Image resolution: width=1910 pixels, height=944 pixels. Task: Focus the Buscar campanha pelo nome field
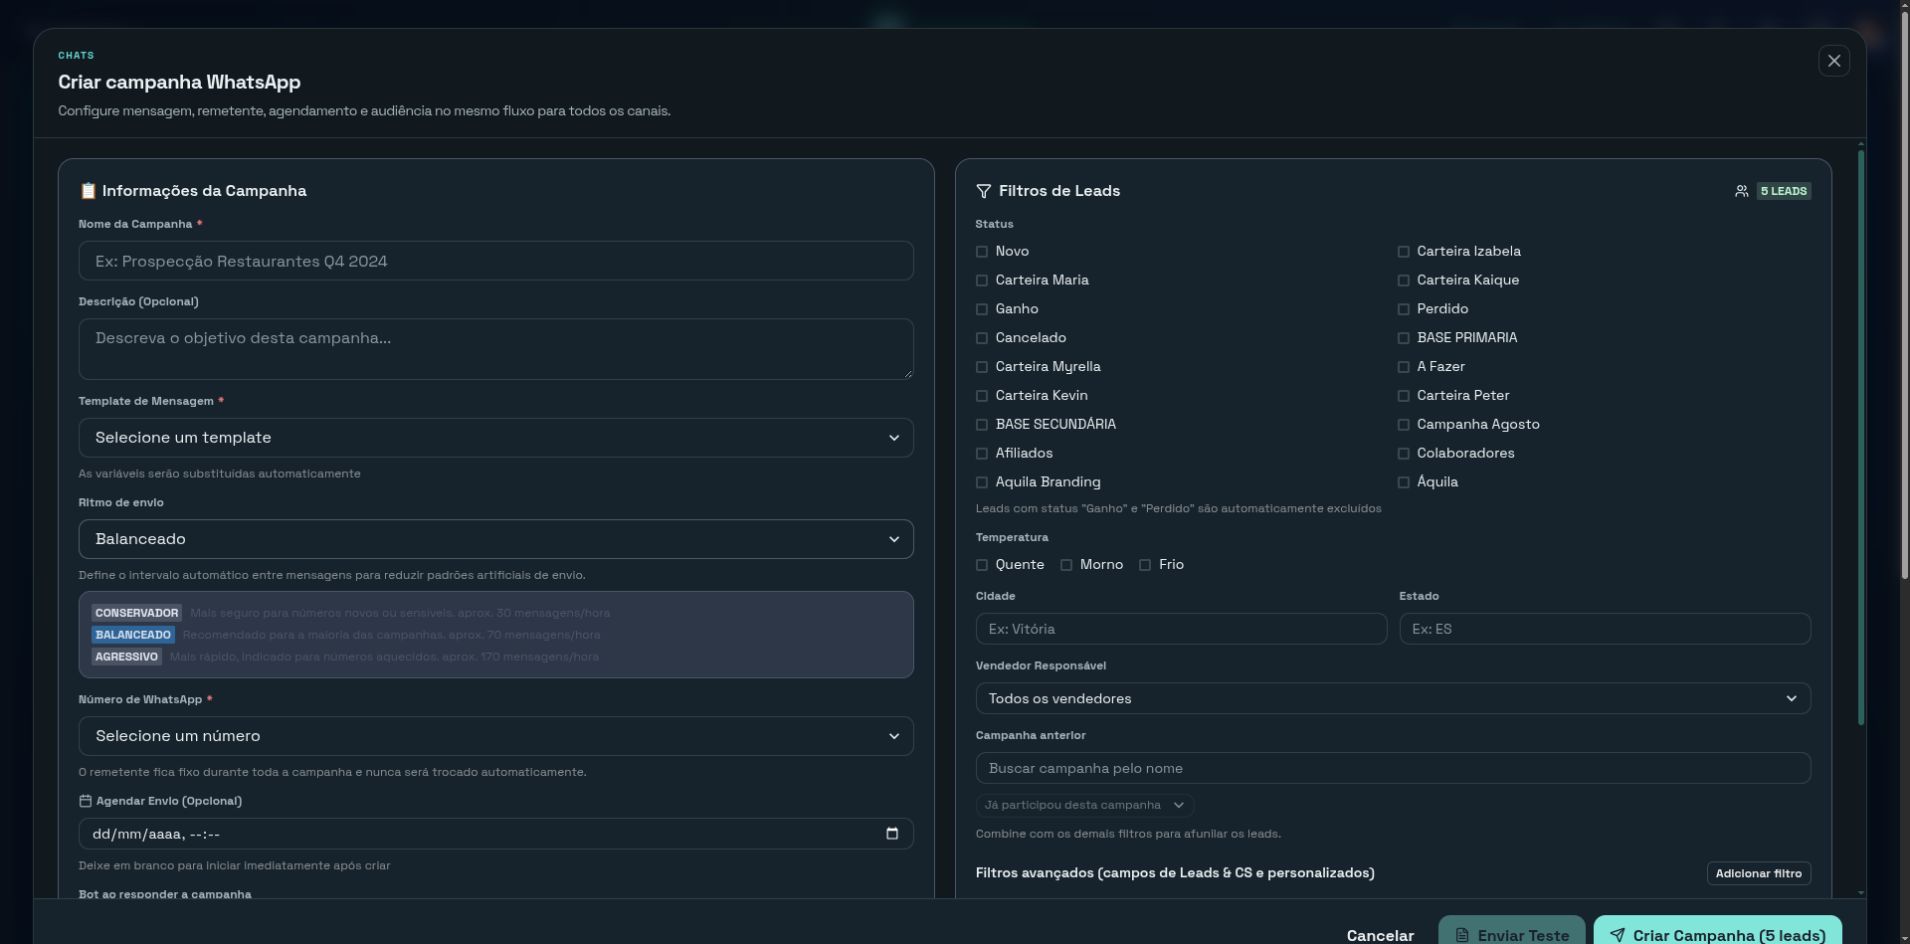(x=1393, y=768)
